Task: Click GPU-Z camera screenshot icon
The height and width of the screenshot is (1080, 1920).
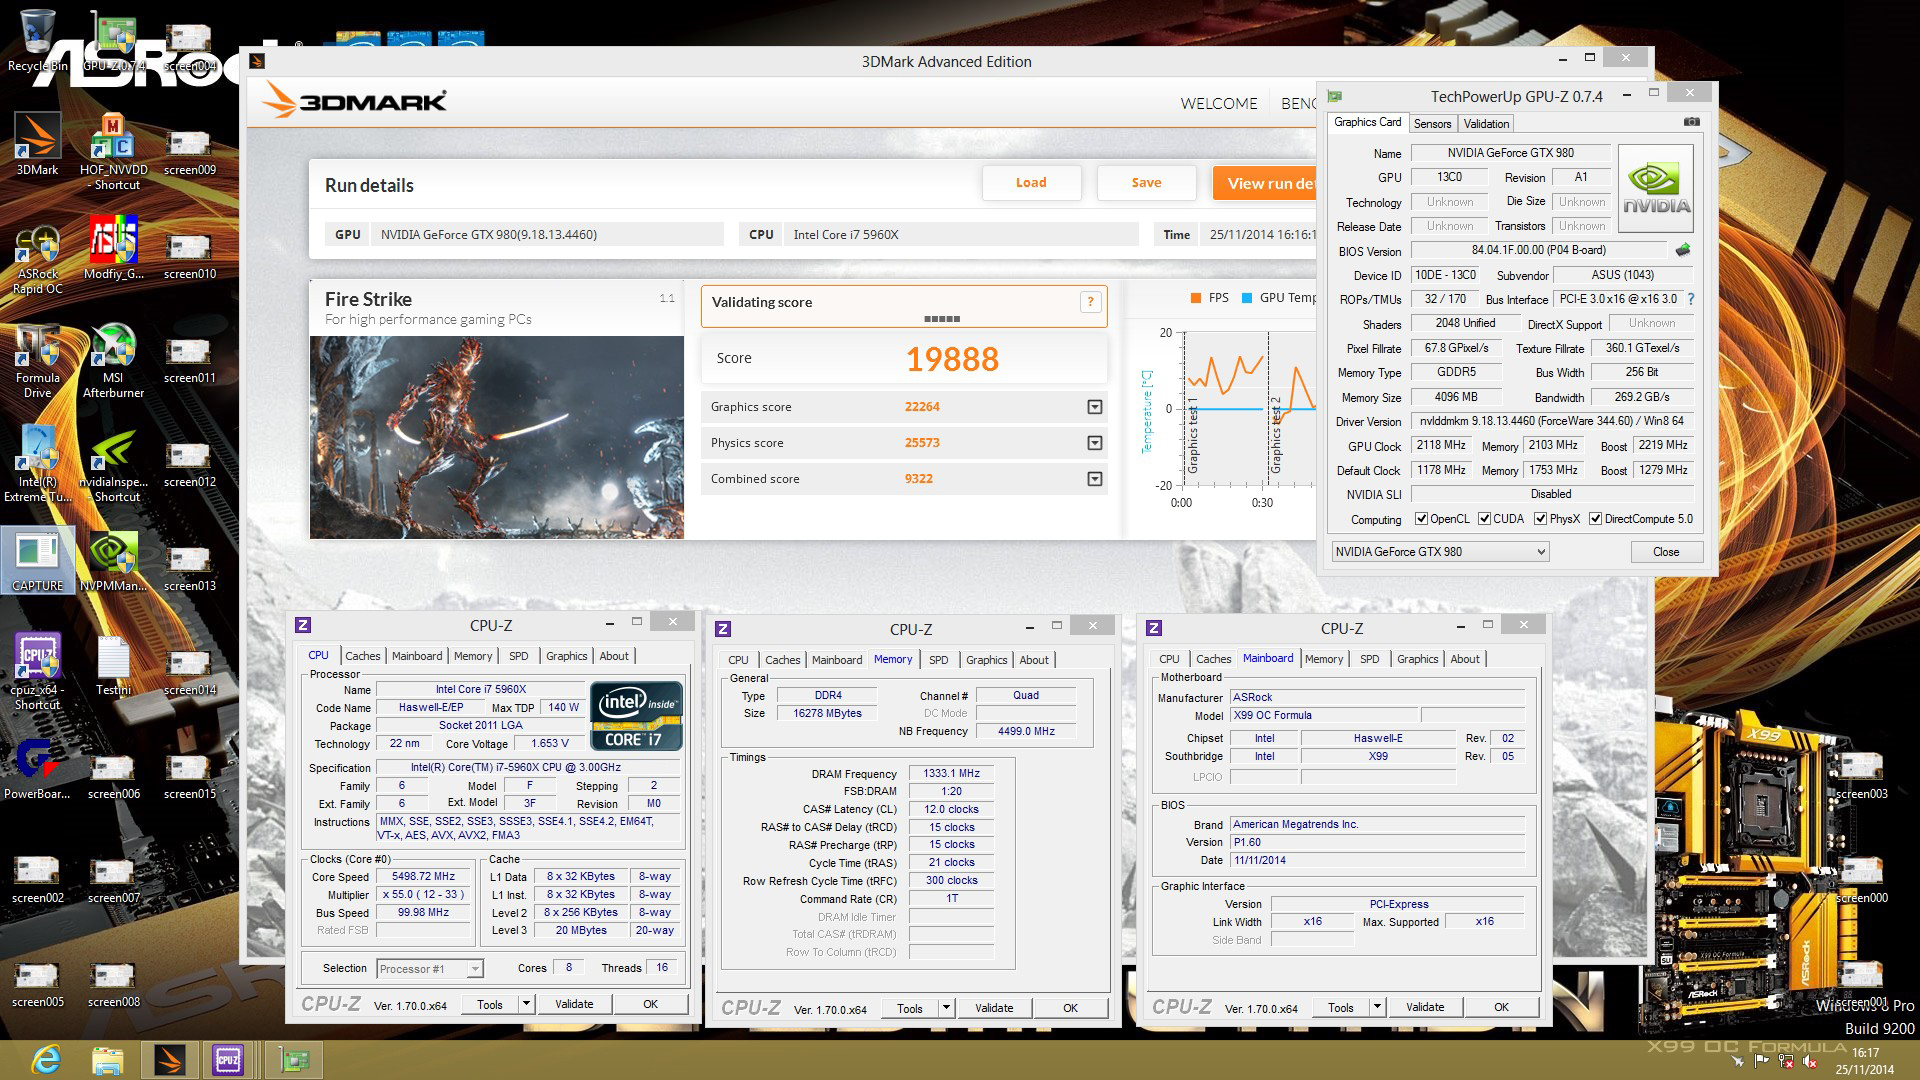Action: [x=1691, y=122]
